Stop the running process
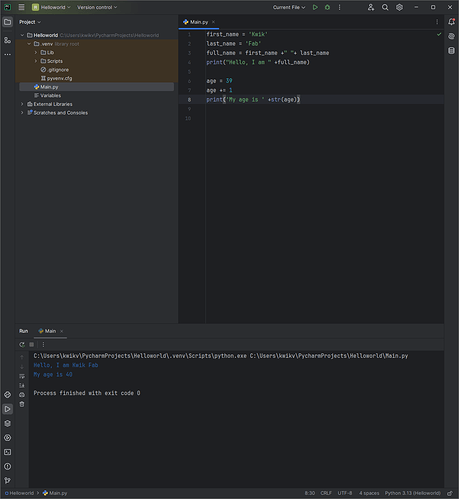The width and height of the screenshot is (459, 499). 32,344
